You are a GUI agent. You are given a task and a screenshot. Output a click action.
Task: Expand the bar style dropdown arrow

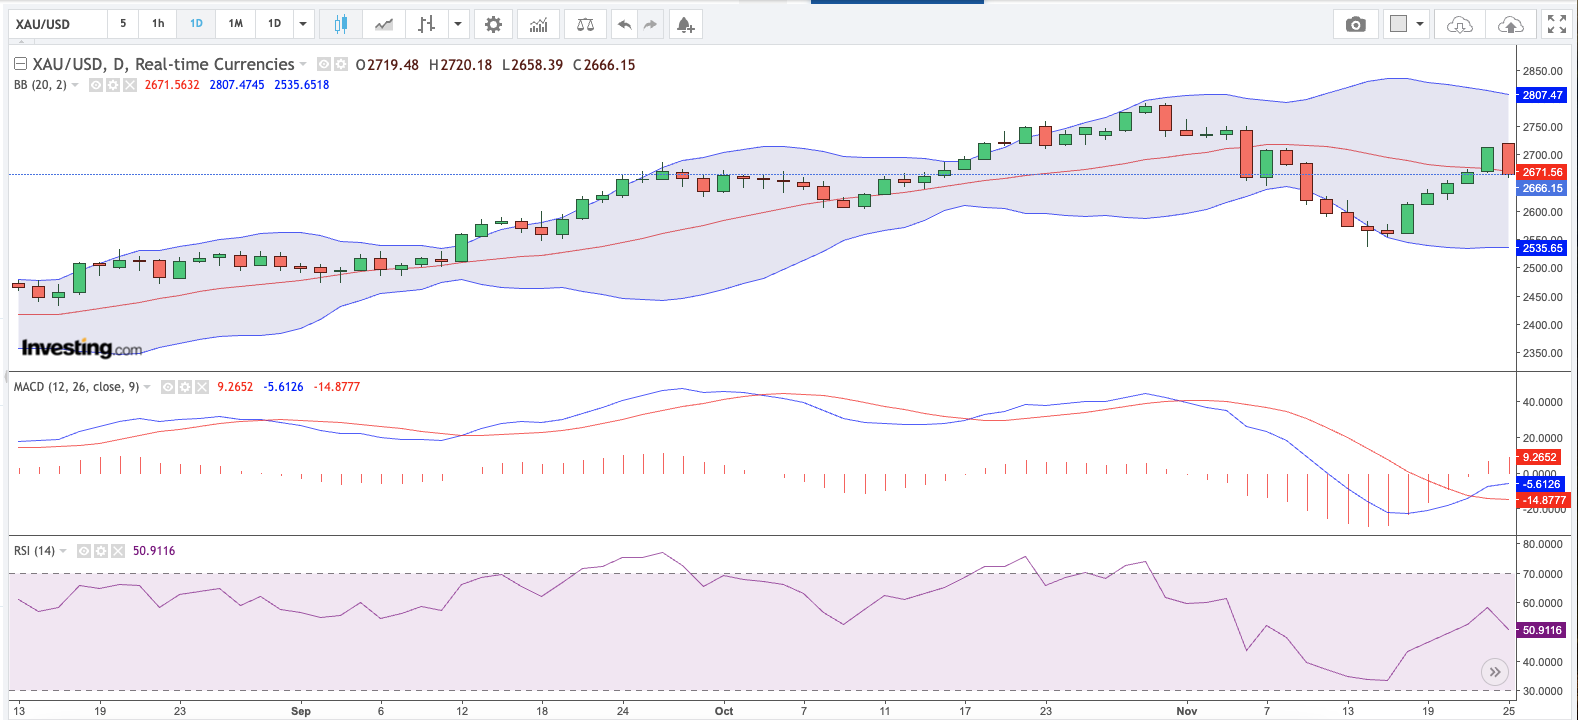point(458,24)
